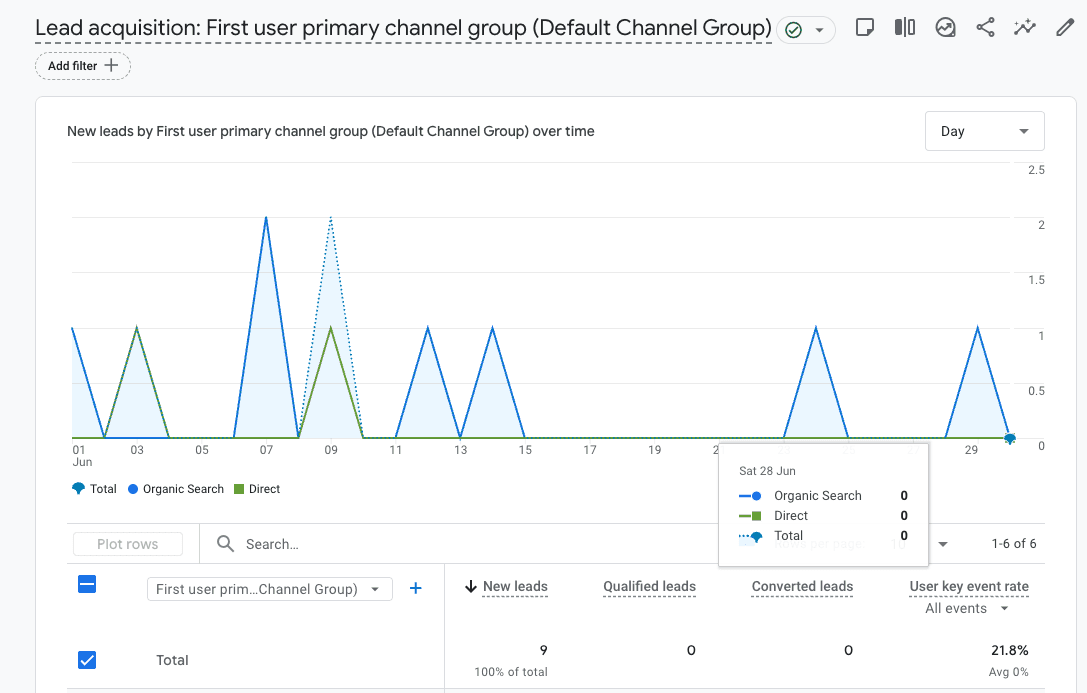
Task: Open the All events dropdown
Action: [967, 608]
